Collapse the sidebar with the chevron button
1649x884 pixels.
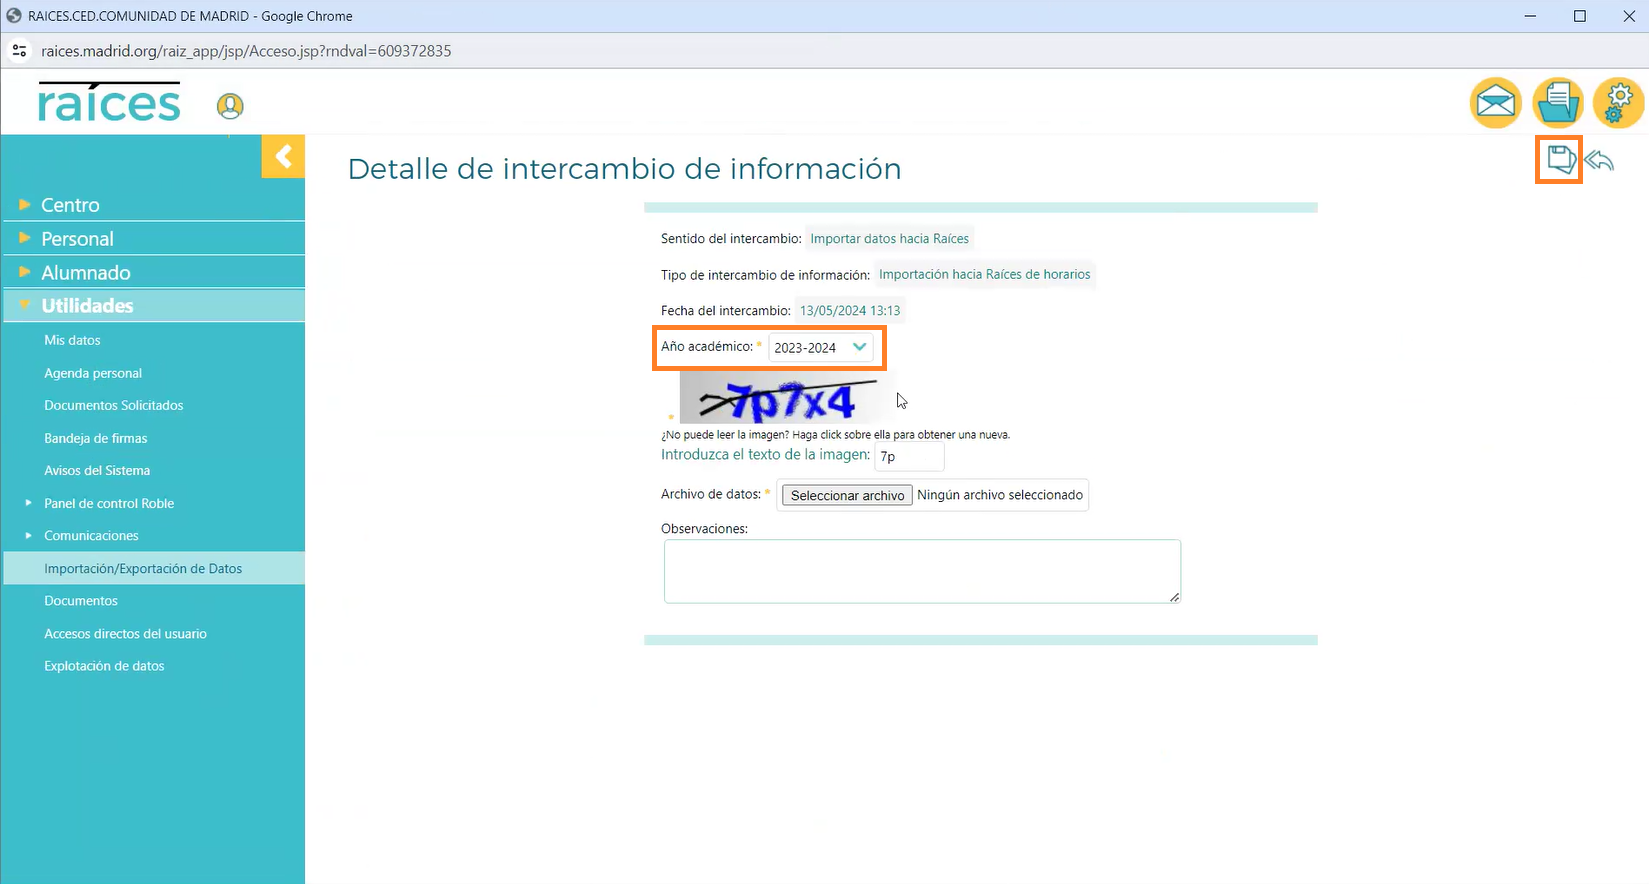coord(283,156)
